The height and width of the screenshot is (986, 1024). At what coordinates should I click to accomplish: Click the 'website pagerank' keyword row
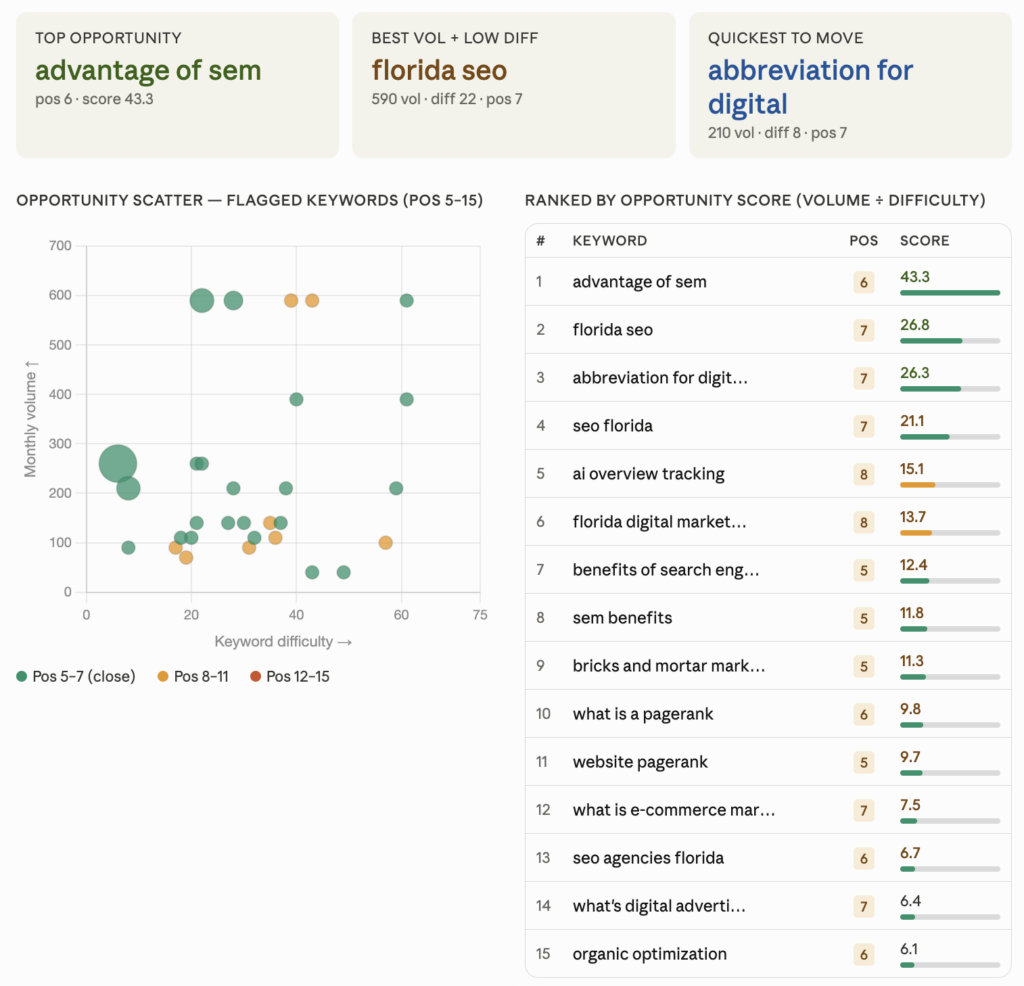point(768,761)
